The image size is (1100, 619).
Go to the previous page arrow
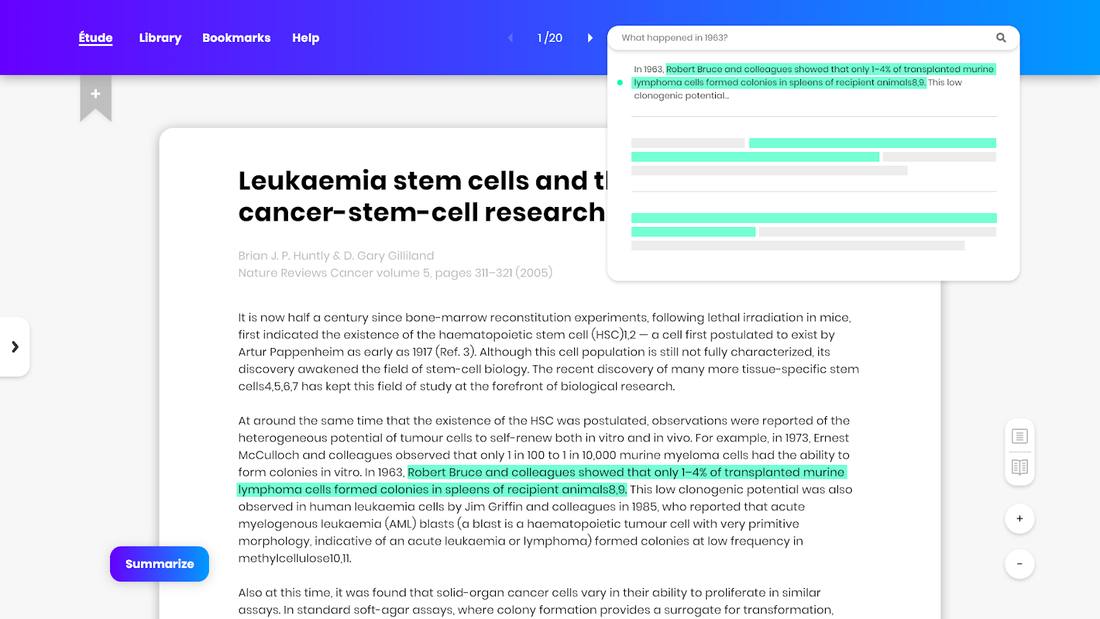(510, 38)
